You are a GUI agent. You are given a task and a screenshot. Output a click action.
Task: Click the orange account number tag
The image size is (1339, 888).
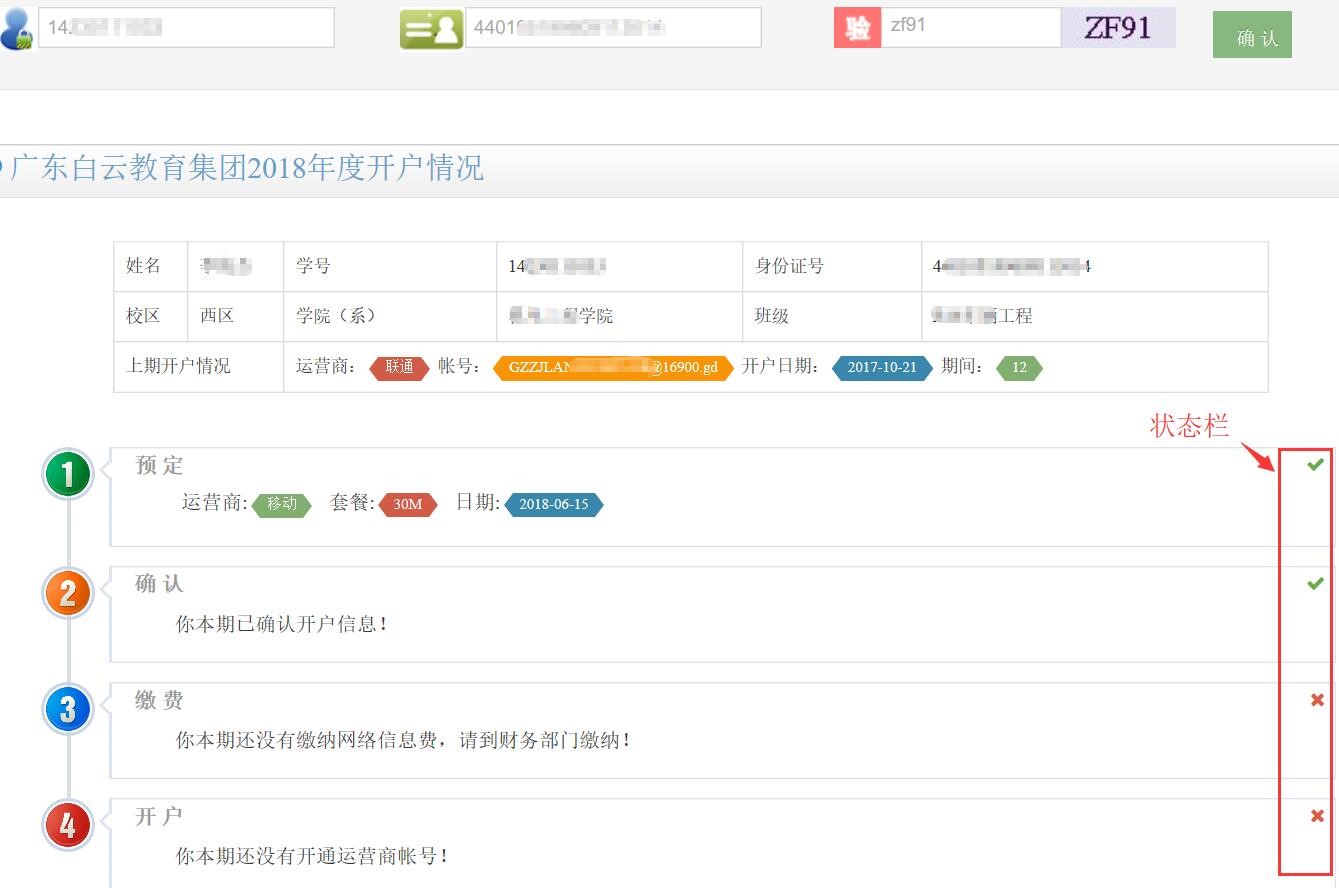click(613, 367)
